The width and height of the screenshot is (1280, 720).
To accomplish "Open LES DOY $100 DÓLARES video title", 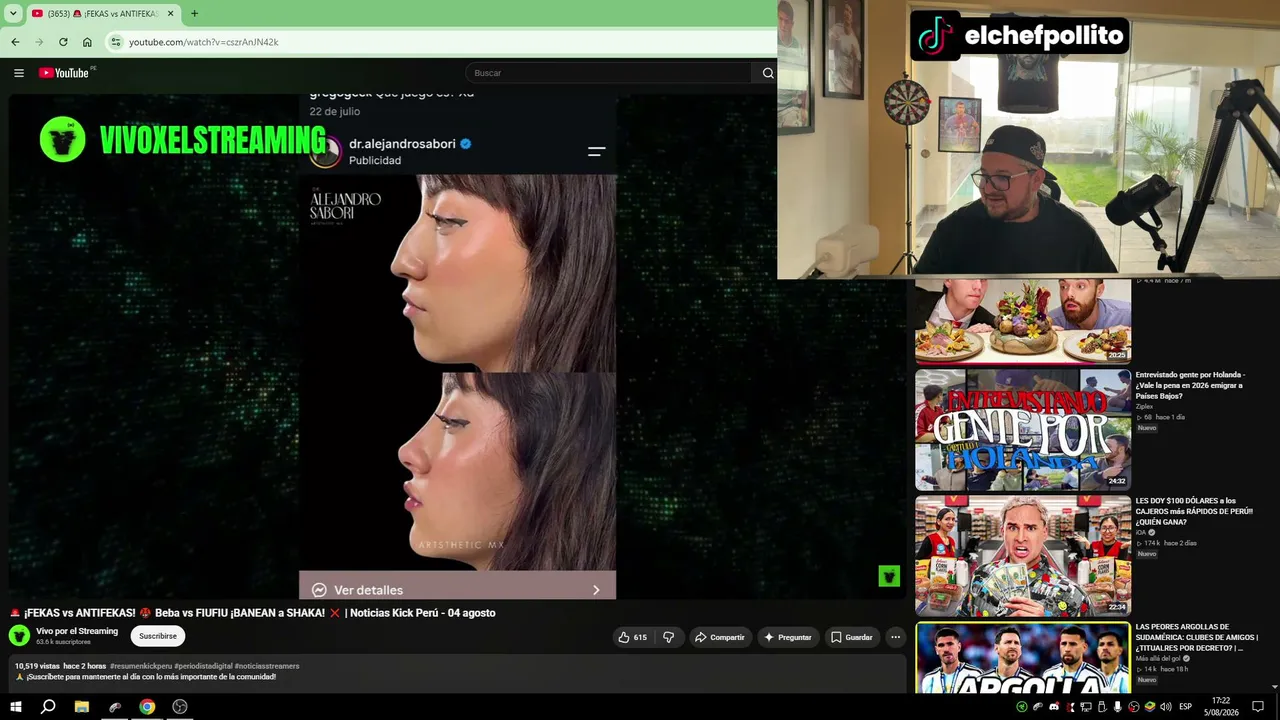I will (1194, 512).
